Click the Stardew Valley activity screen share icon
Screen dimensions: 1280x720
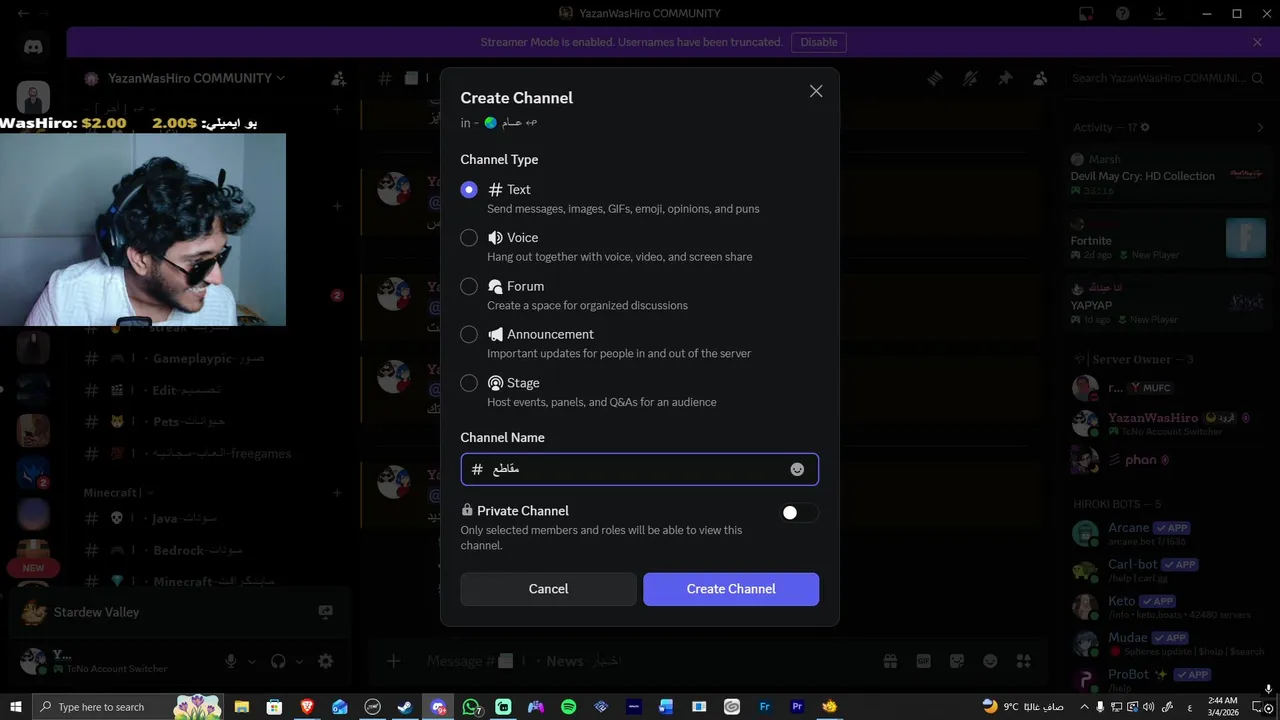pyautogui.click(x=325, y=611)
